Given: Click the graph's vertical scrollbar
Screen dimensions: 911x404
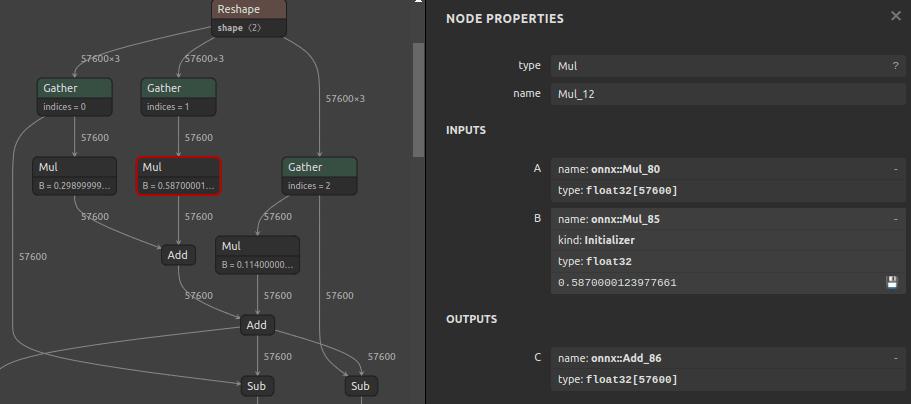Looking at the screenshot, I should [419, 100].
